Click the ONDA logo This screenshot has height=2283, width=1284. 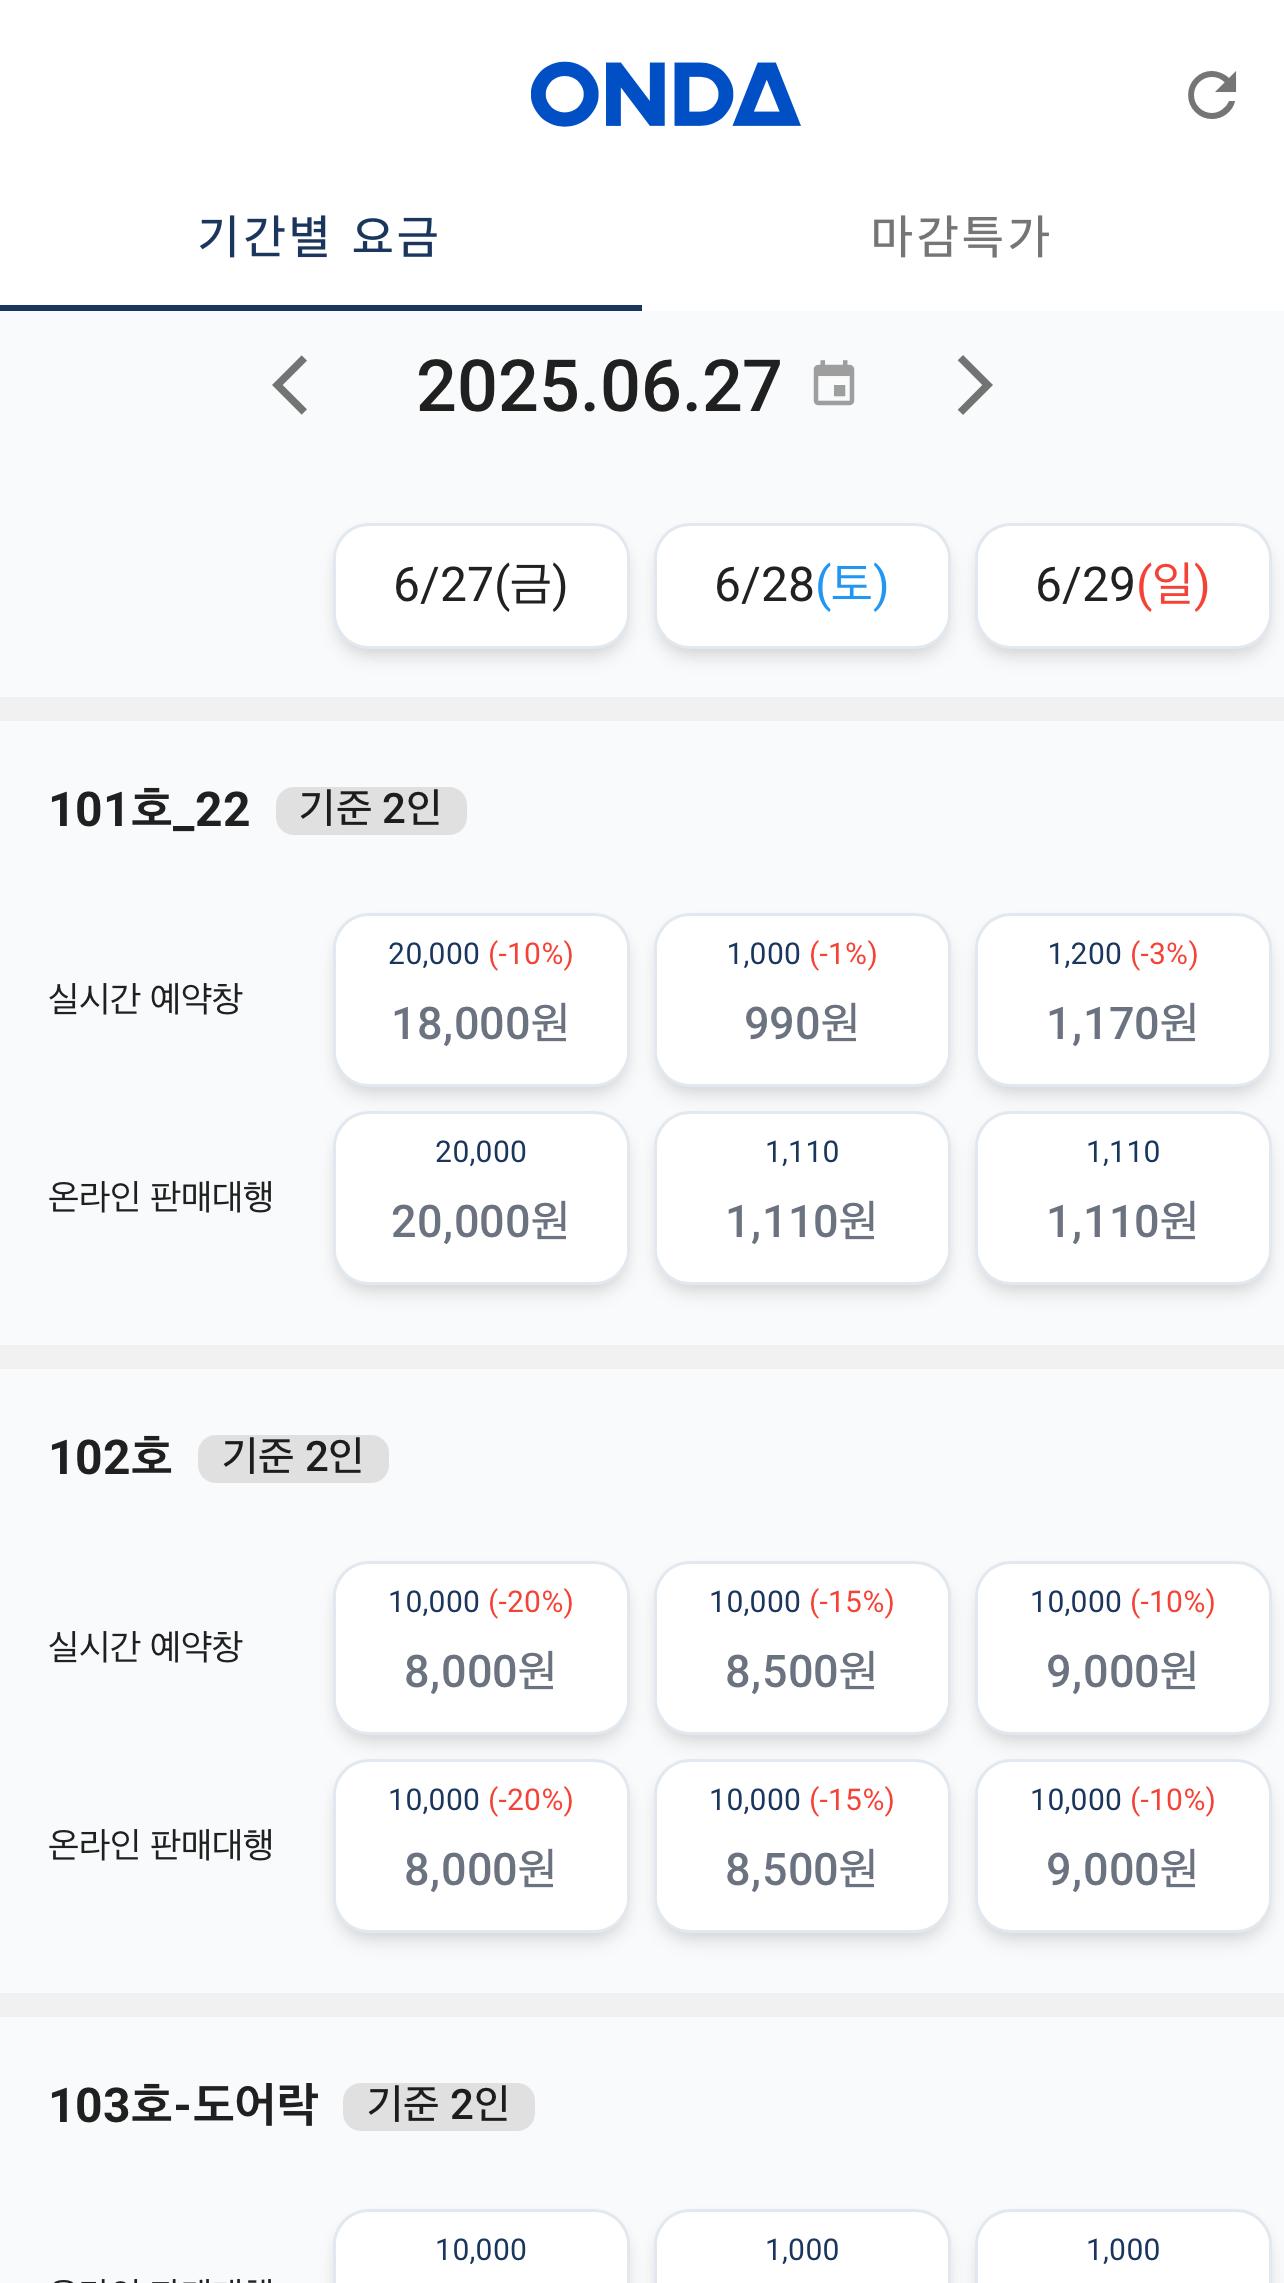point(665,95)
